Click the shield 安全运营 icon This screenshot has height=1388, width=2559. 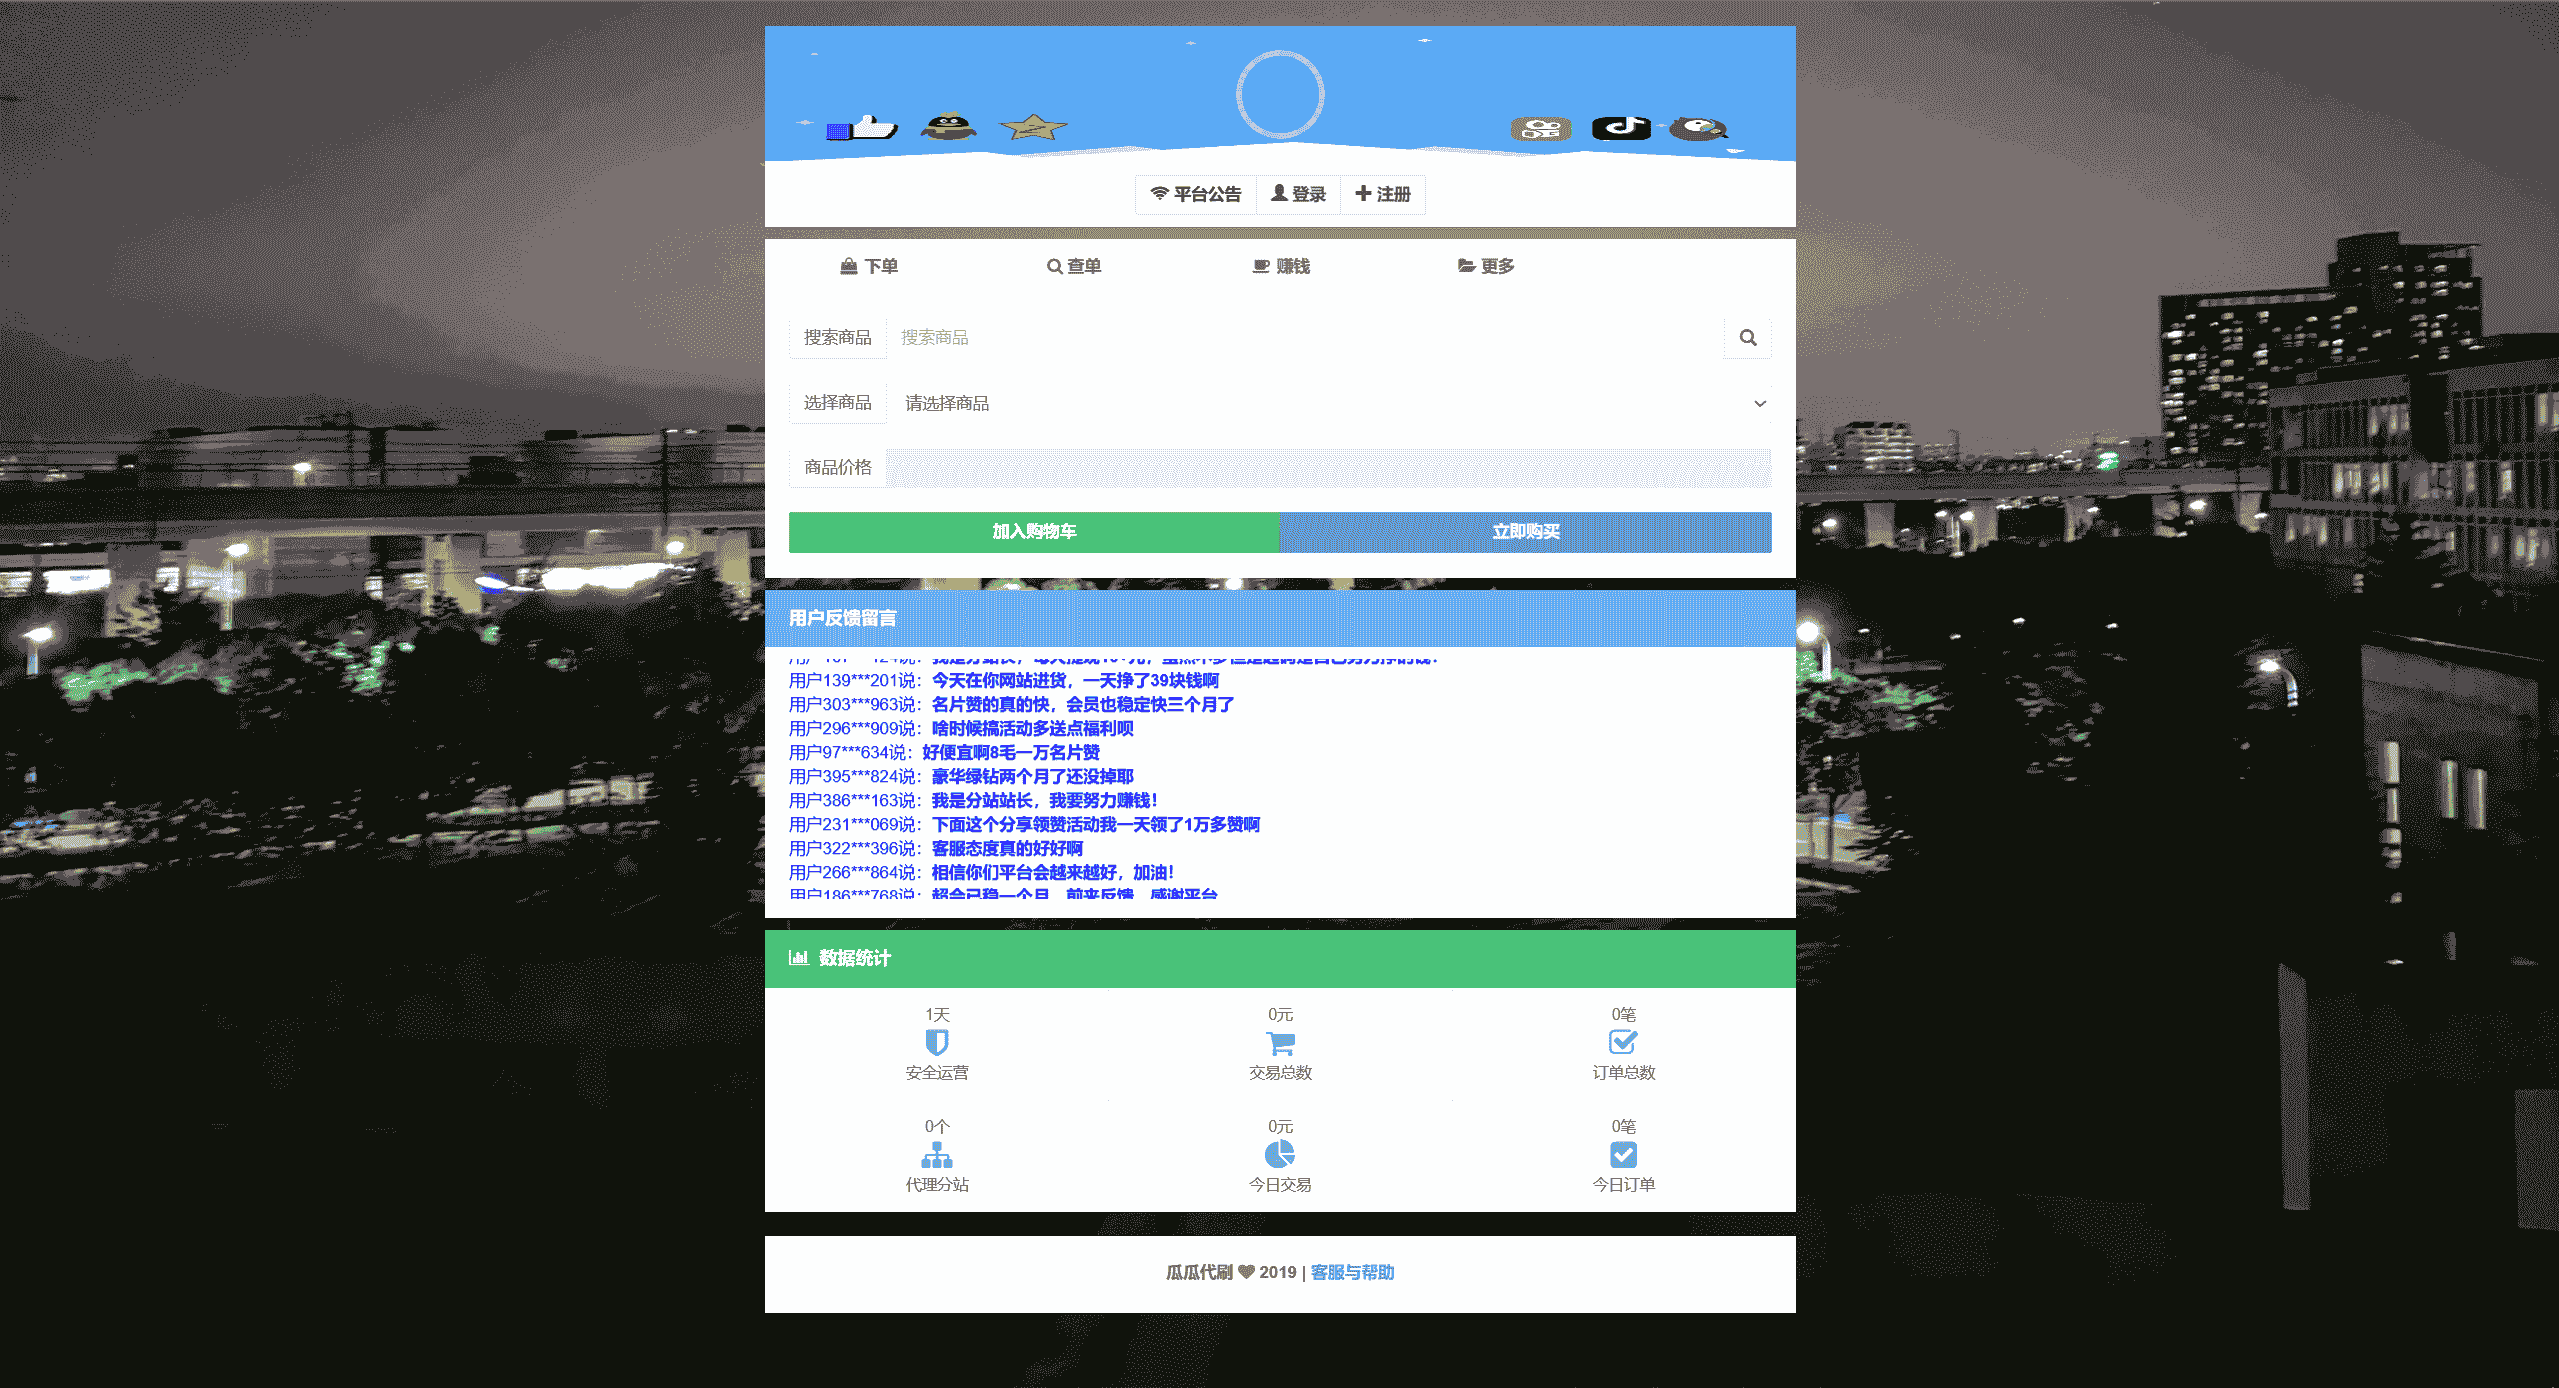pos(936,1043)
